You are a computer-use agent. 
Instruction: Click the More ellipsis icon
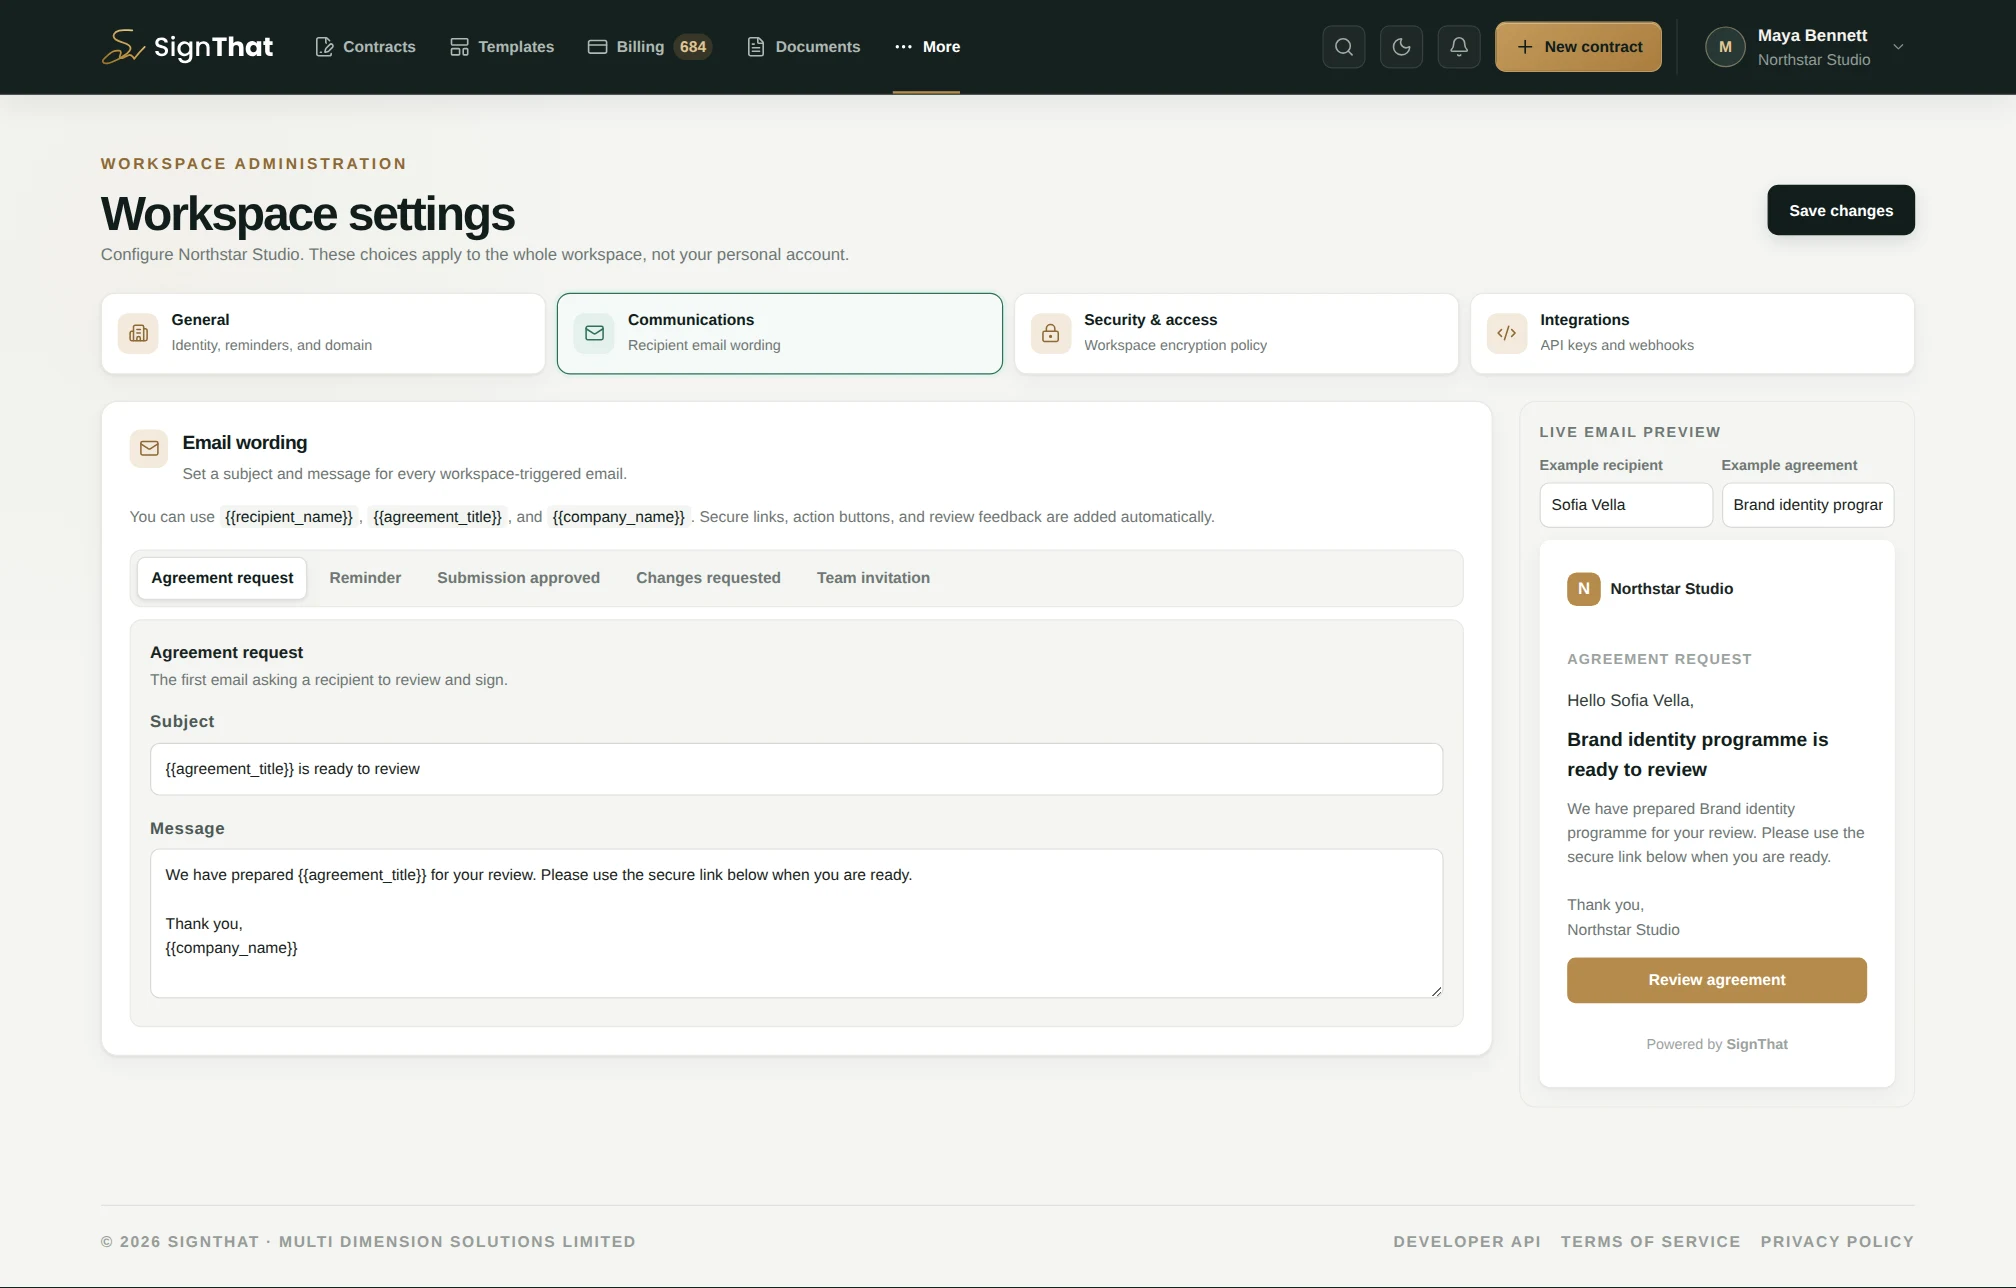[x=903, y=47]
